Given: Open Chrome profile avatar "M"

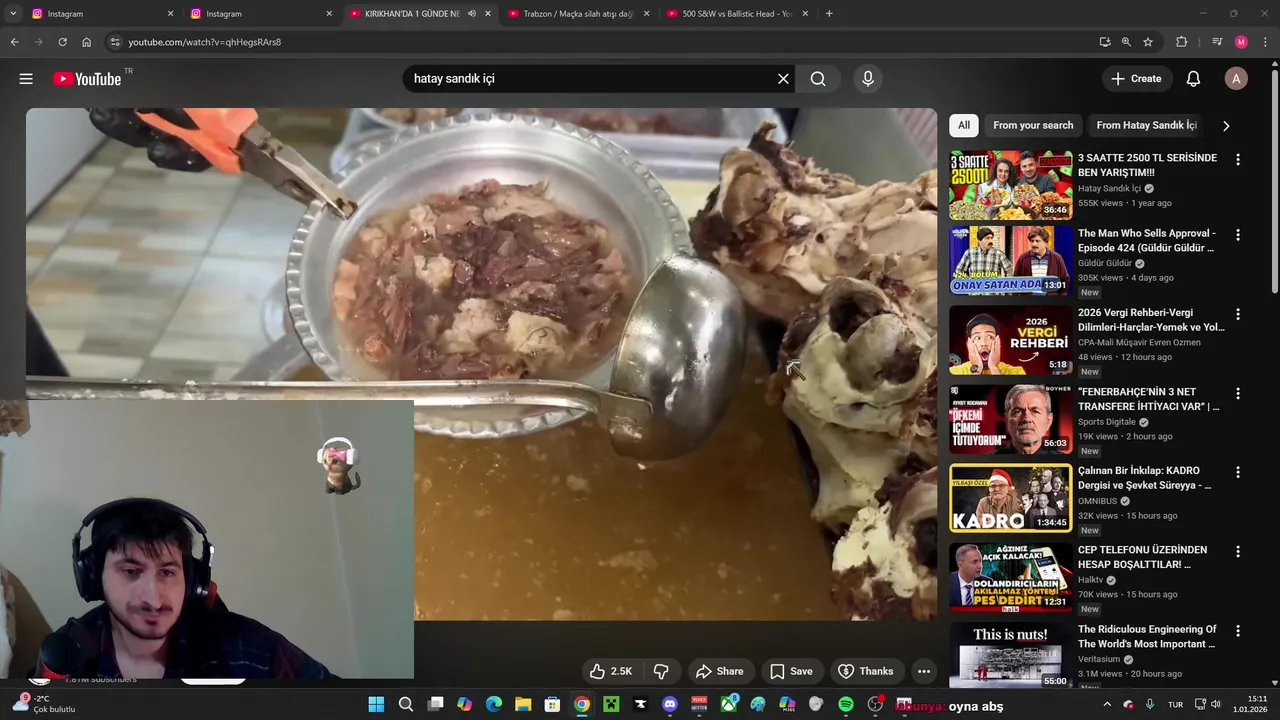Looking at the screenshot, I should [x=1241, y=42].
